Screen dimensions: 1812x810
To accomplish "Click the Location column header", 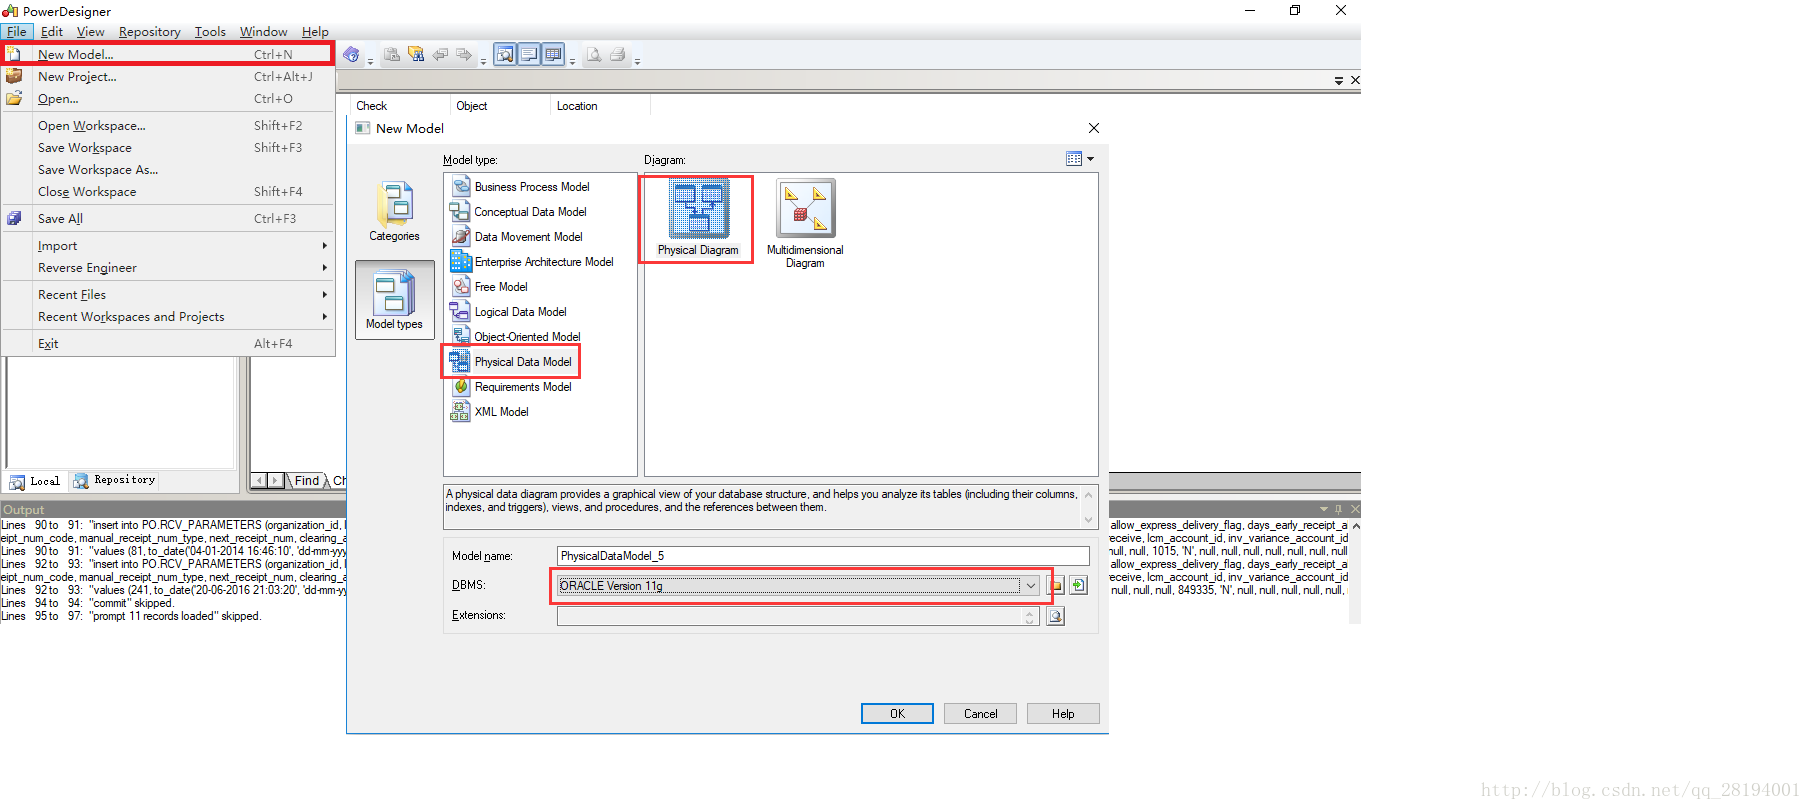I will 600,106.
